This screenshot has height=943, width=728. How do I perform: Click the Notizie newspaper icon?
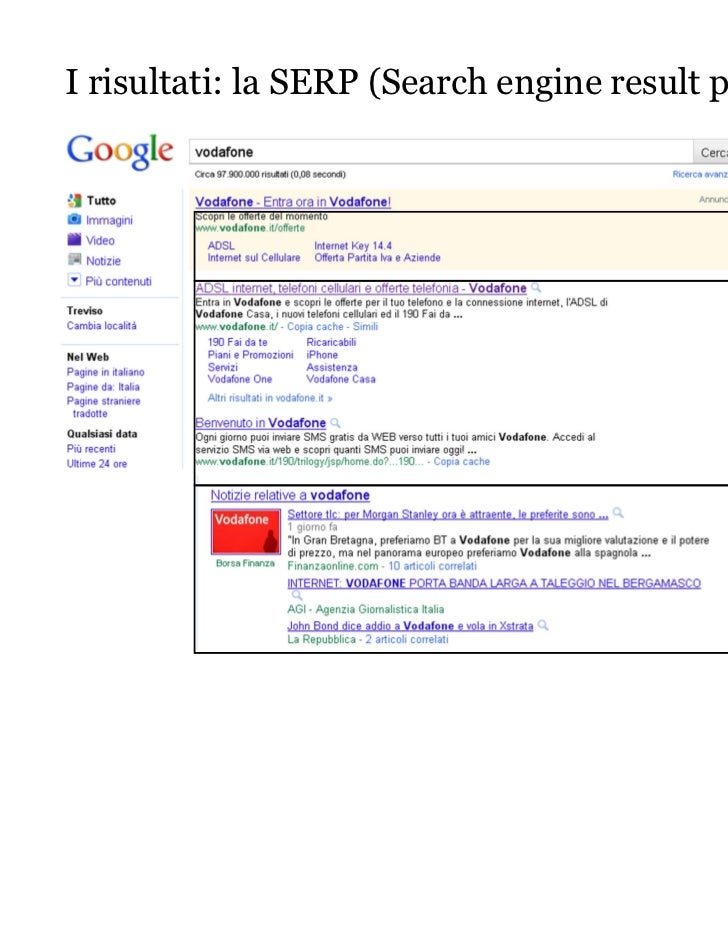(74, 260)
